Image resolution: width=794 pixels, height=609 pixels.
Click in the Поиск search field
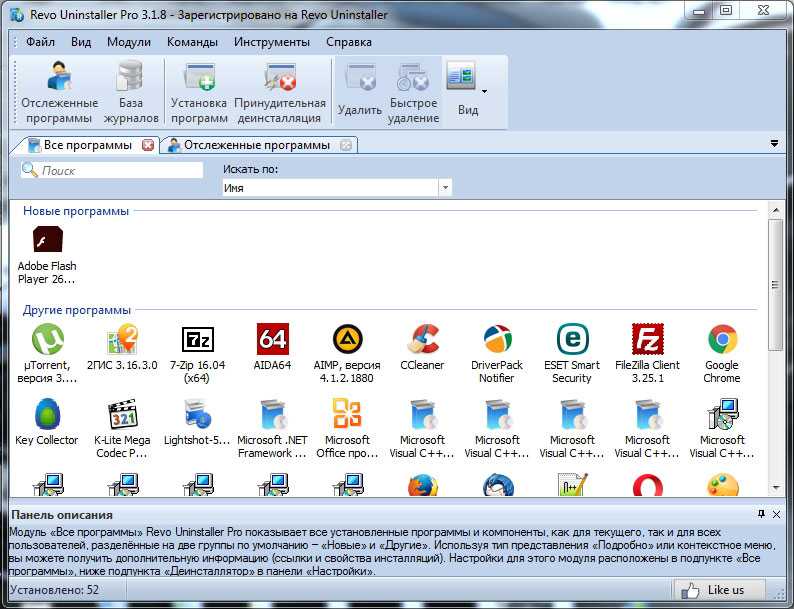coord(112,171)
